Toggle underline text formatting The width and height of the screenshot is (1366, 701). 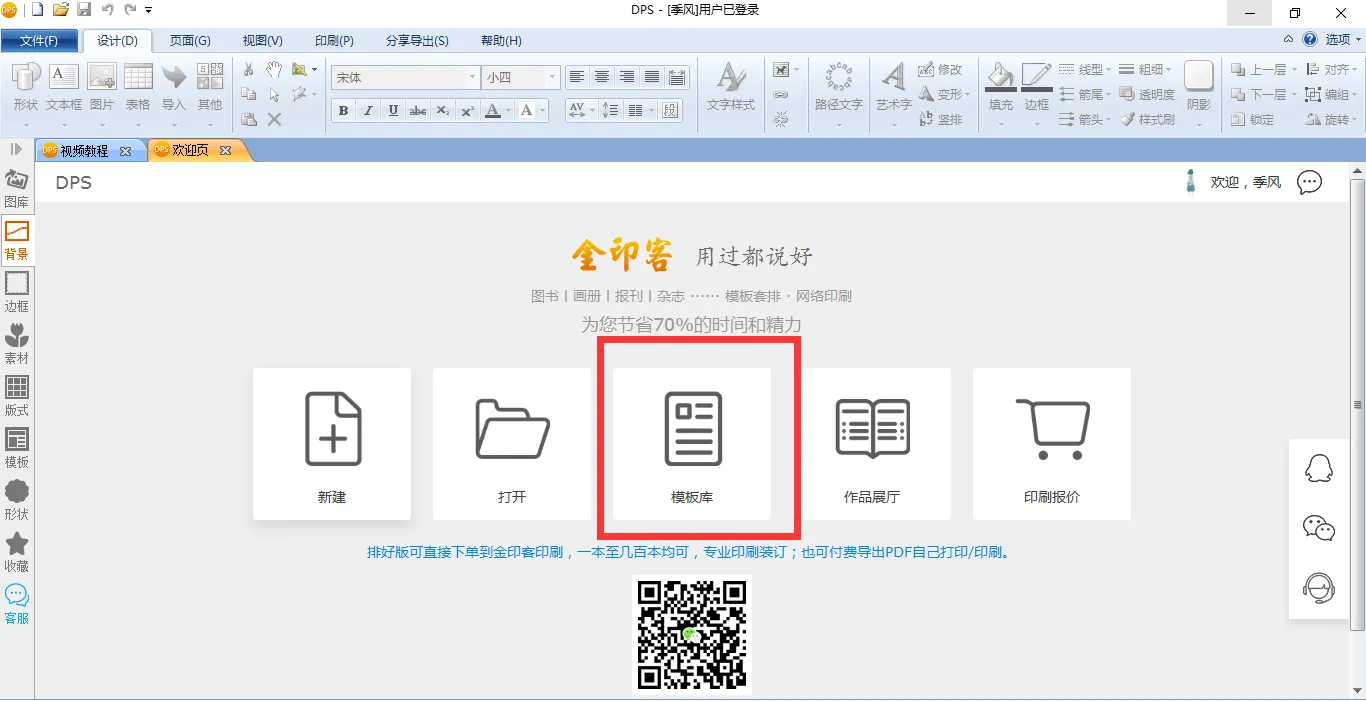(x=393, y=111)
